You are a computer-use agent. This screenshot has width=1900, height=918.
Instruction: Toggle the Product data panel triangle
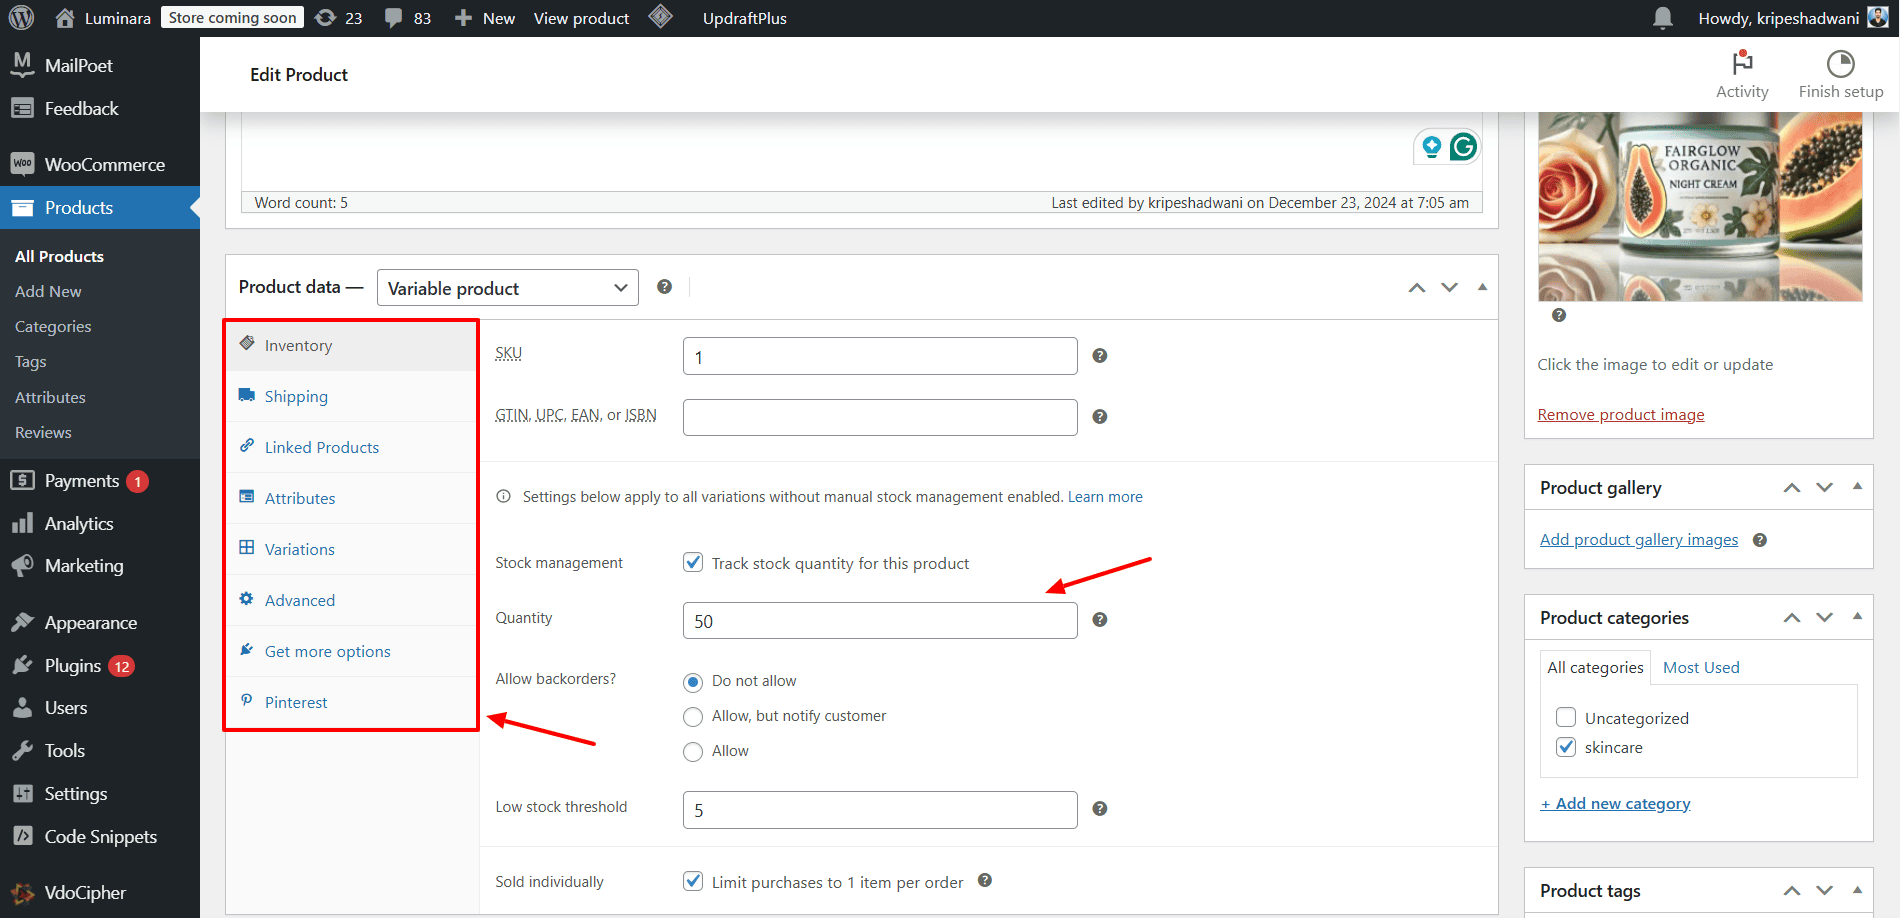coord(1482,287)
